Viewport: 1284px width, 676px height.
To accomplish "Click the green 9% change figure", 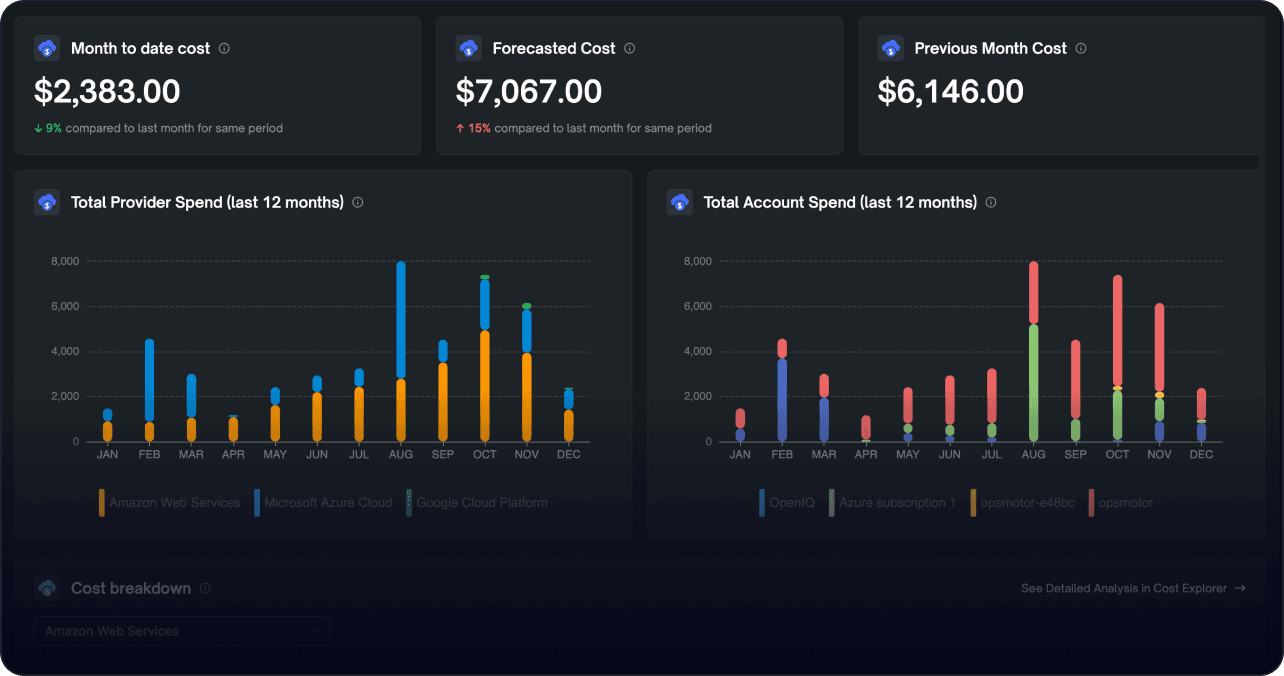I will 49,128.
